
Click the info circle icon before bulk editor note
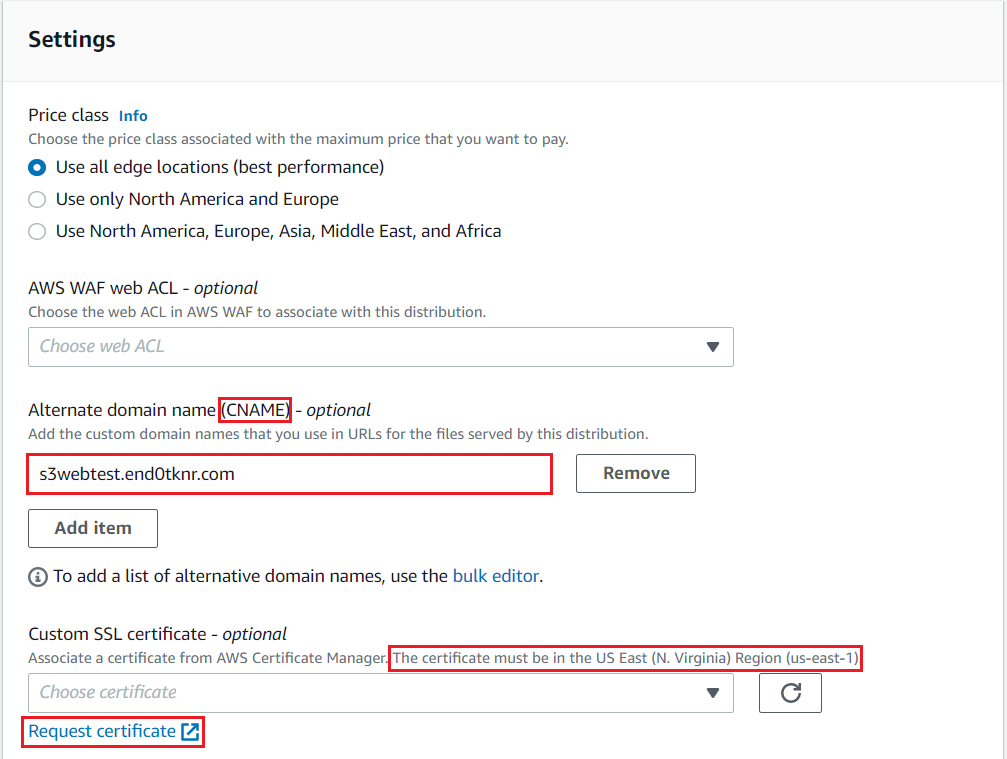pos(38,577)
